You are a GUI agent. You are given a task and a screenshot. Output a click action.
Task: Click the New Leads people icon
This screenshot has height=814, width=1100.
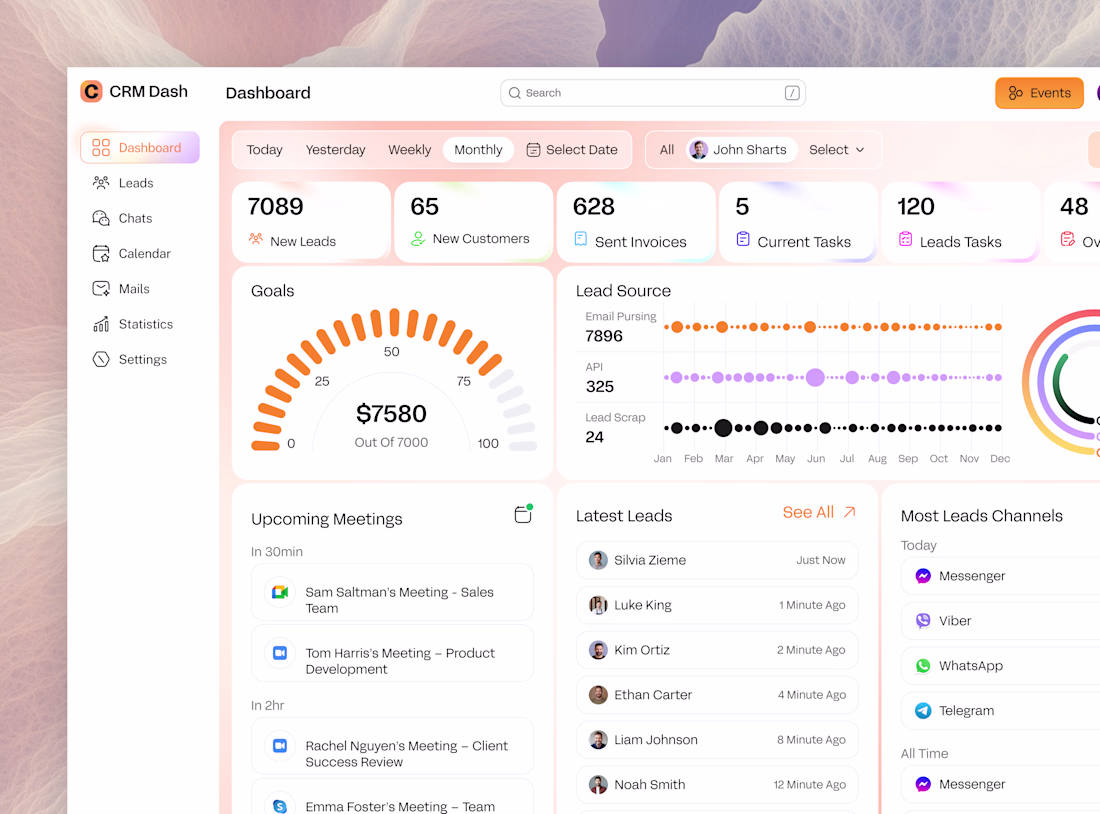(x=255, y=239)
